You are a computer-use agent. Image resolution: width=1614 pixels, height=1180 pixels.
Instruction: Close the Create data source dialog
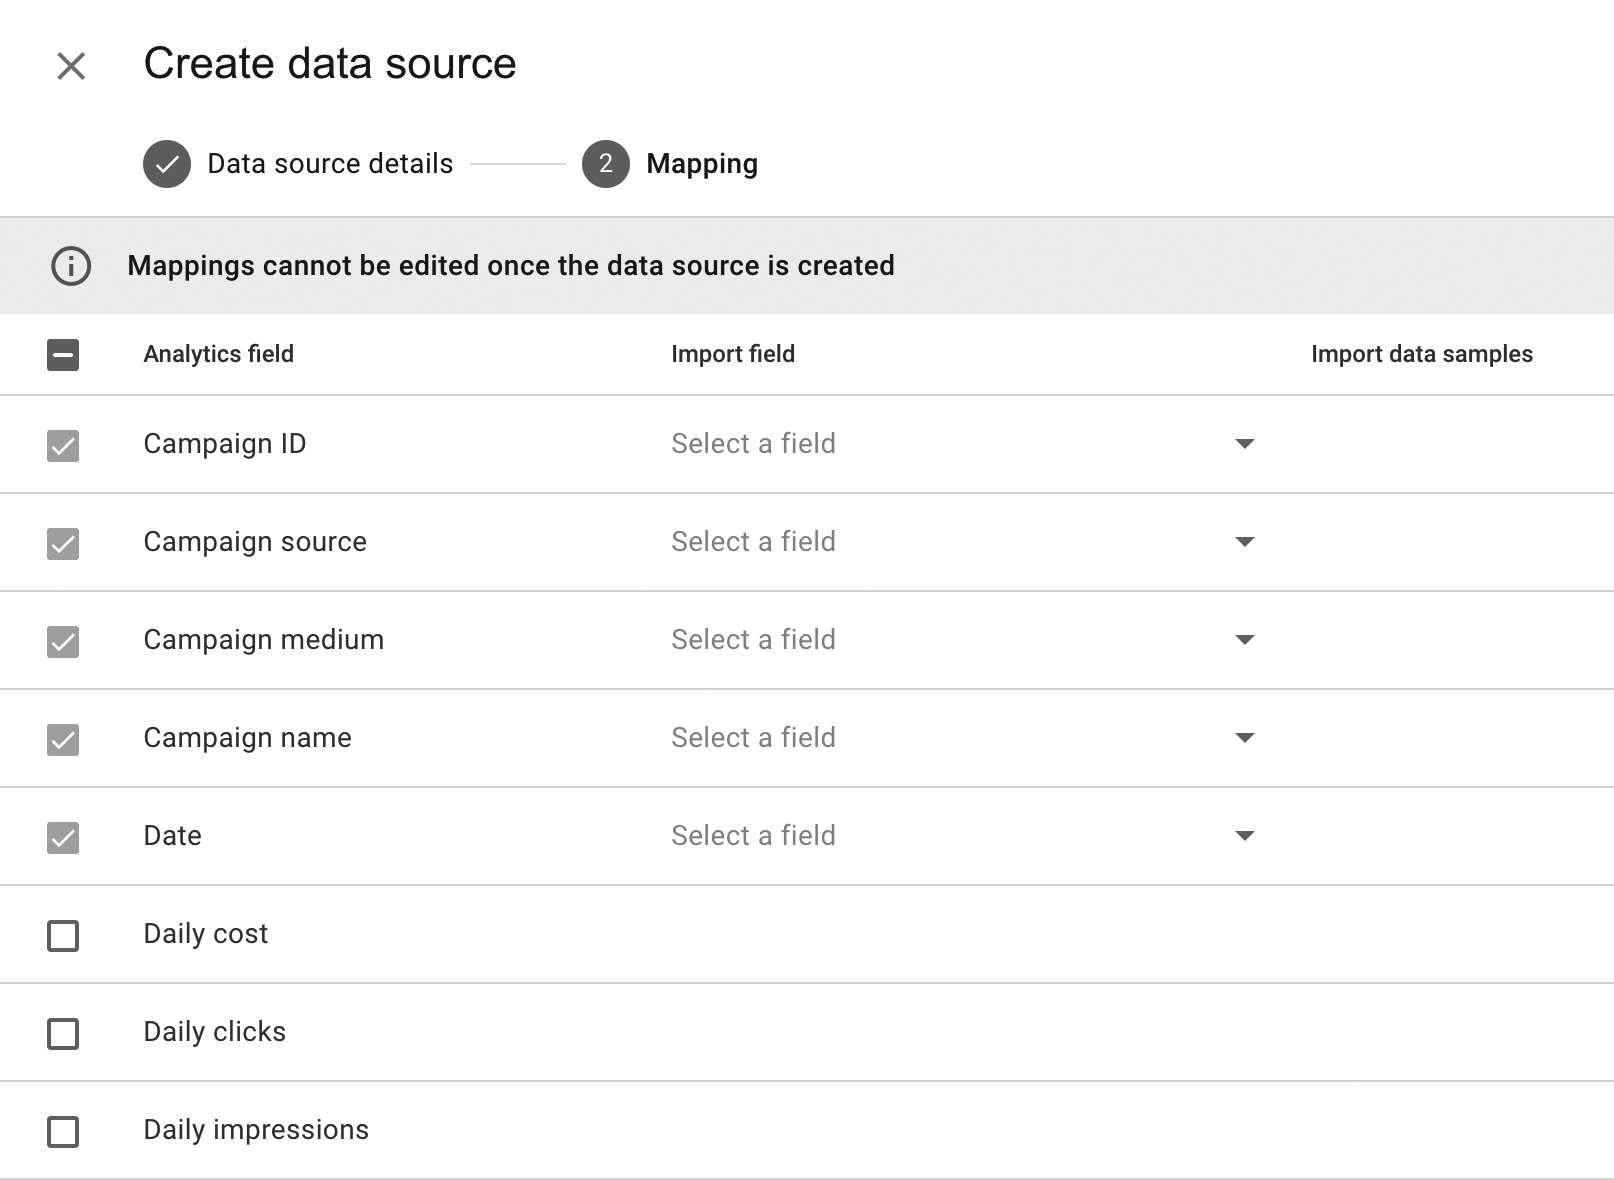click(x=70, y=66)
